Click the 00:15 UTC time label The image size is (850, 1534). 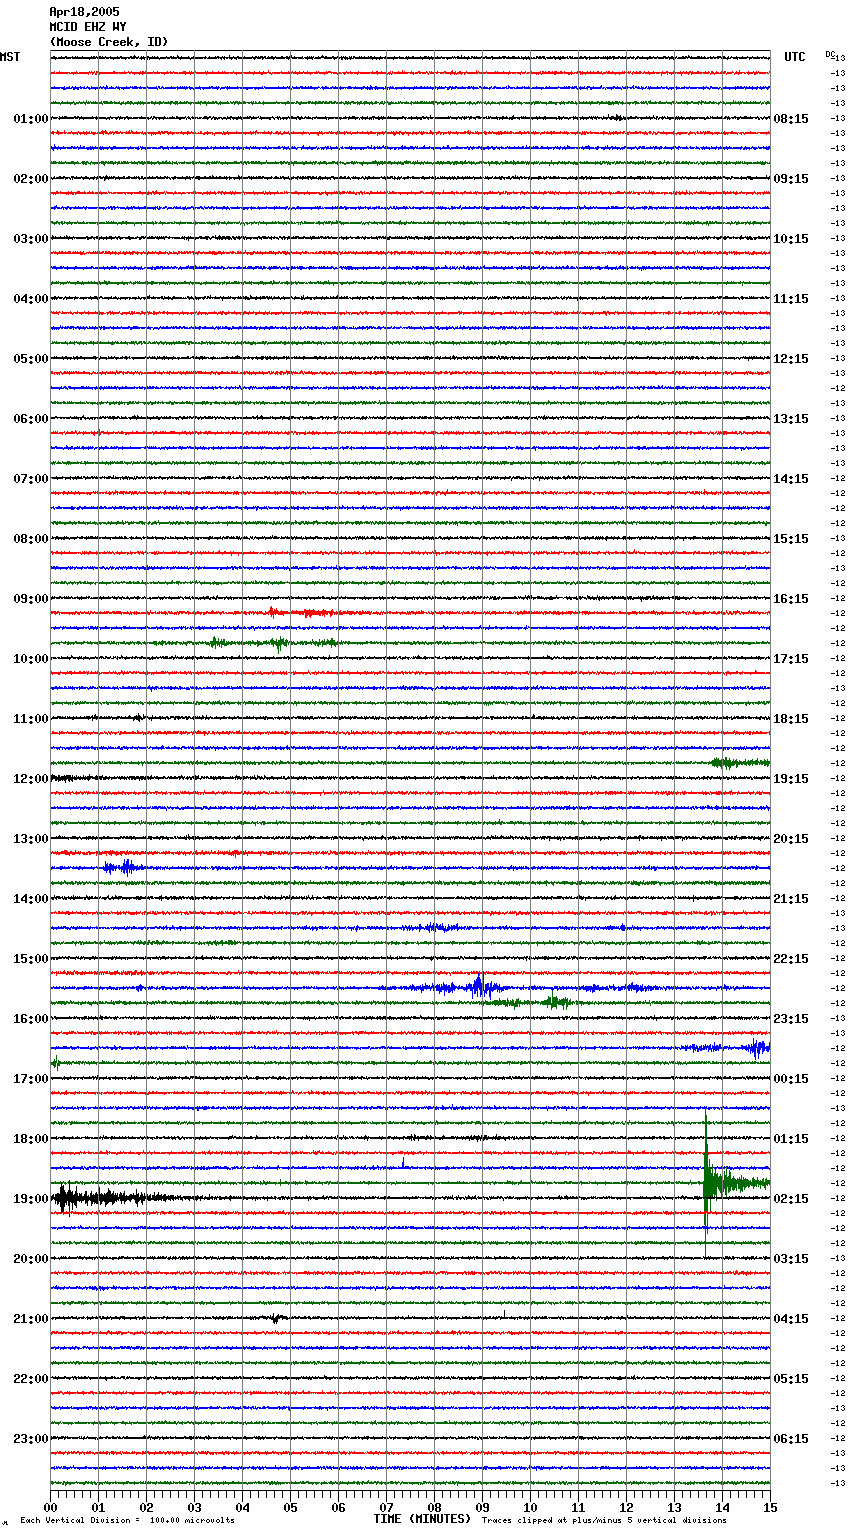point(791,1079)
